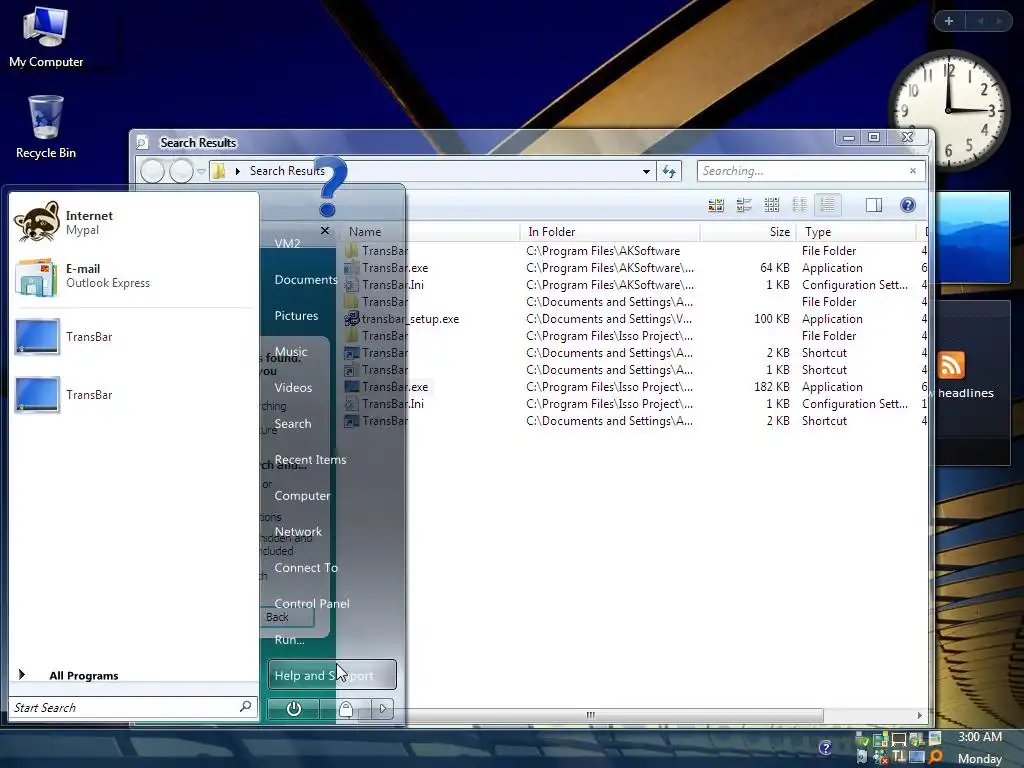Click the analog clock gadget
The image size is (1024, 768).
click(x=949, y=110)
